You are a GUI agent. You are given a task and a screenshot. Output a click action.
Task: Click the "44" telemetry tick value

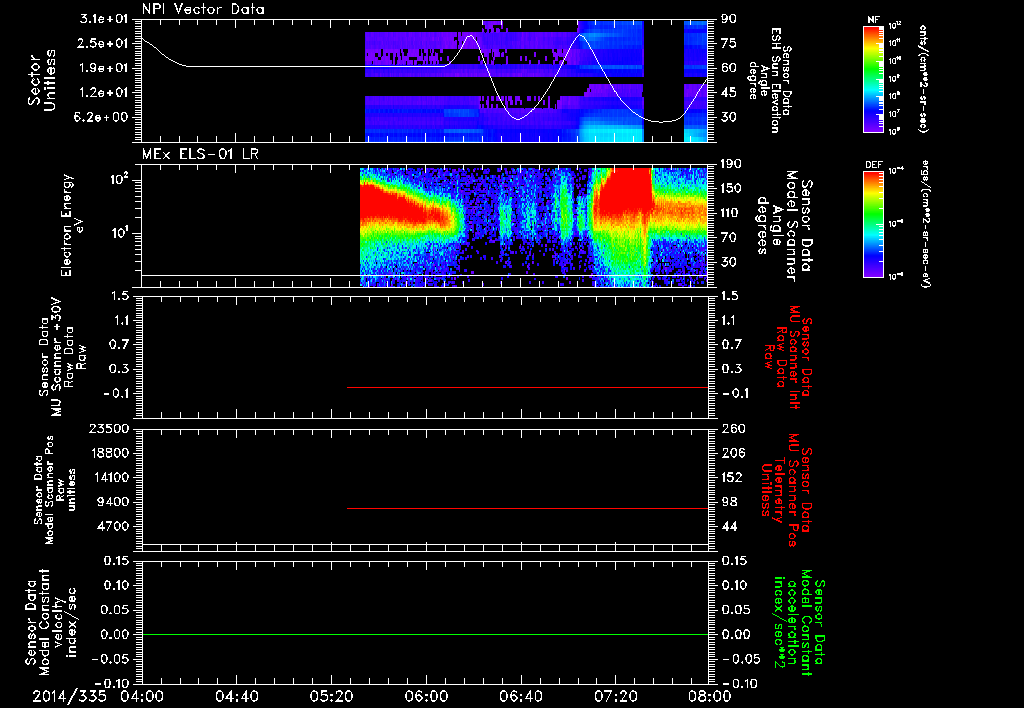(729, 526)
